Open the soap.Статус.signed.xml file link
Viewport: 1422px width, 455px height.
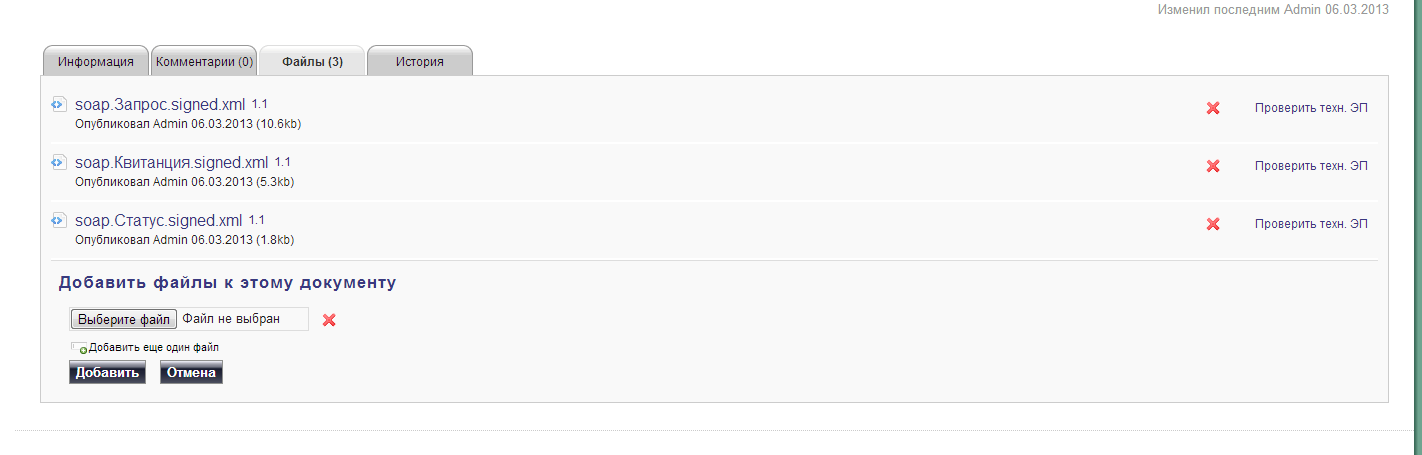(159, 221)
